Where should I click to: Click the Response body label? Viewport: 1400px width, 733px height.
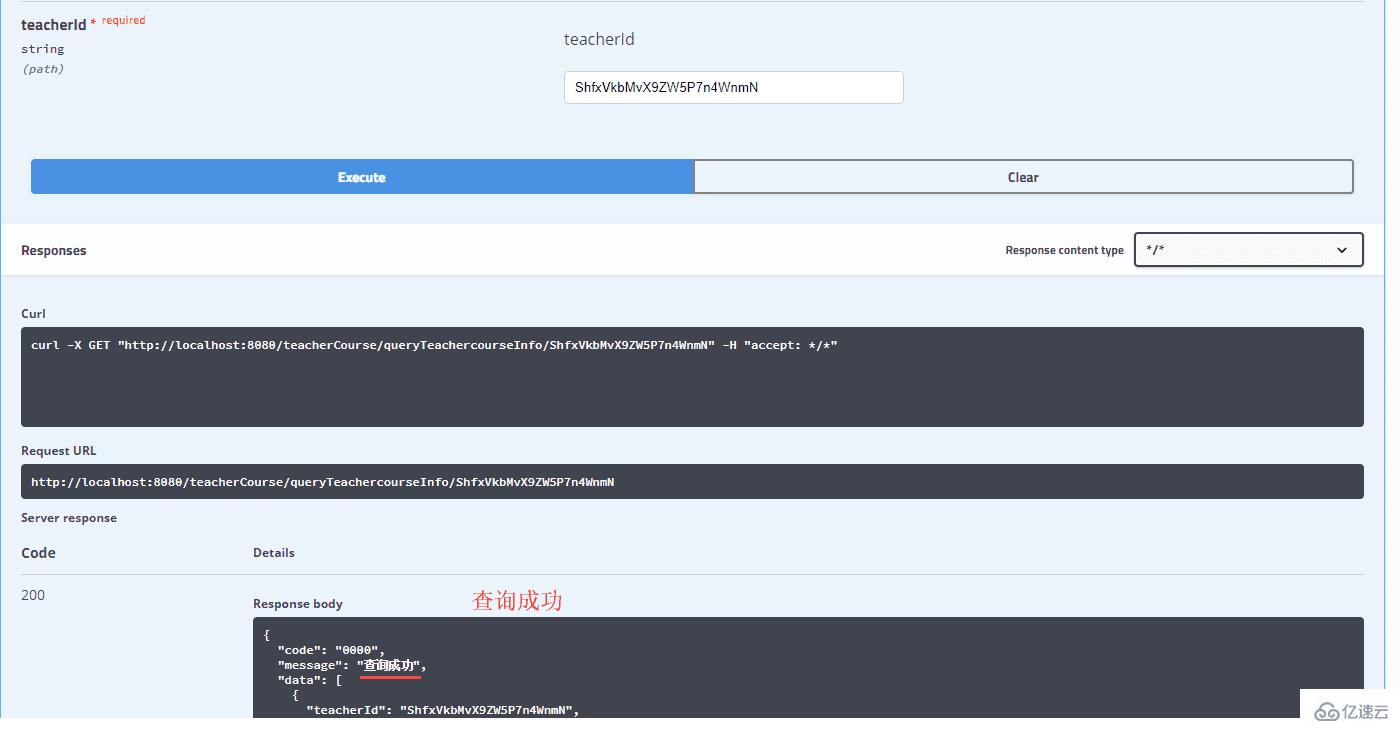(298, 603)
